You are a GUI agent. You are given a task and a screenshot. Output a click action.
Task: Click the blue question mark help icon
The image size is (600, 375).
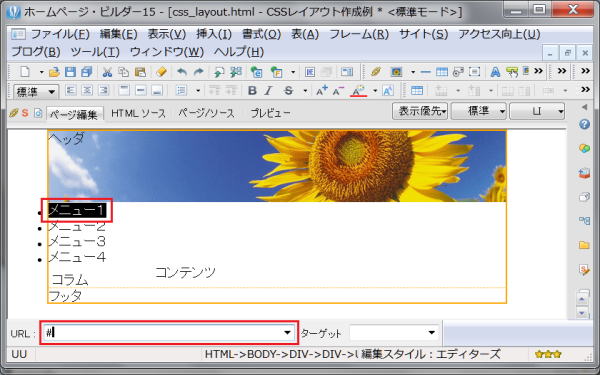[x=584, y=124]
